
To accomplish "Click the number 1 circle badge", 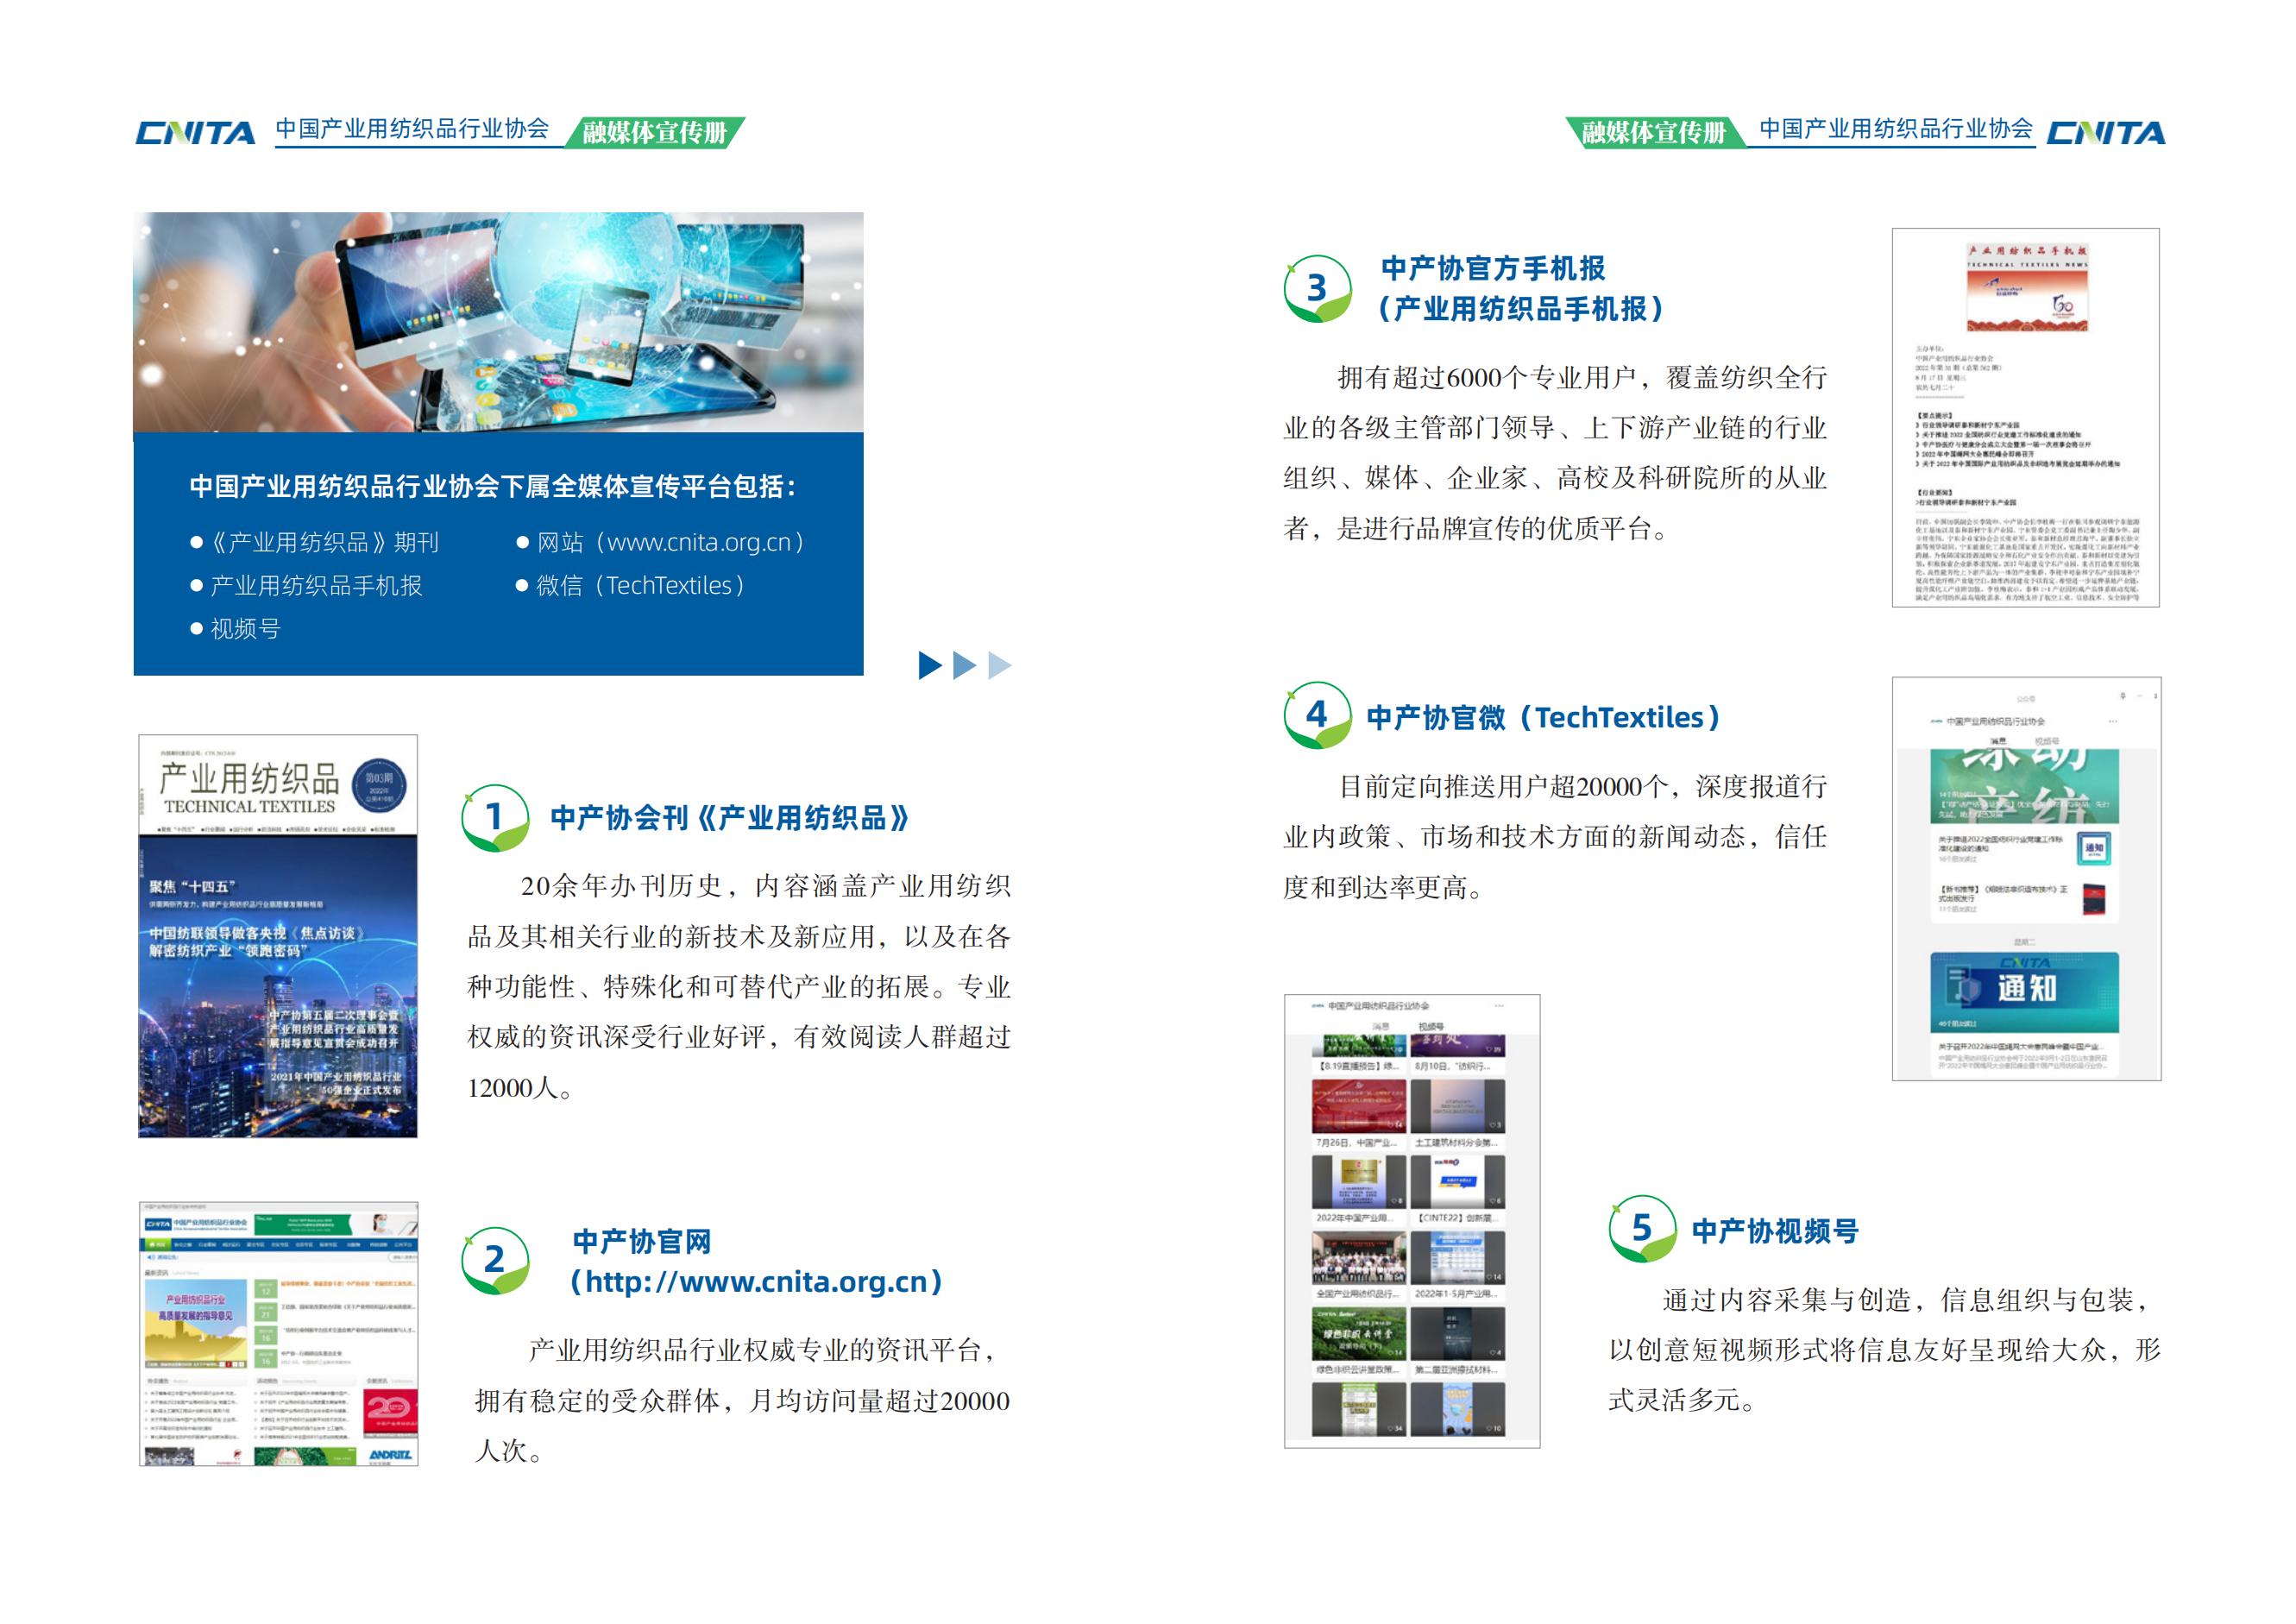I will click(495, 818).
